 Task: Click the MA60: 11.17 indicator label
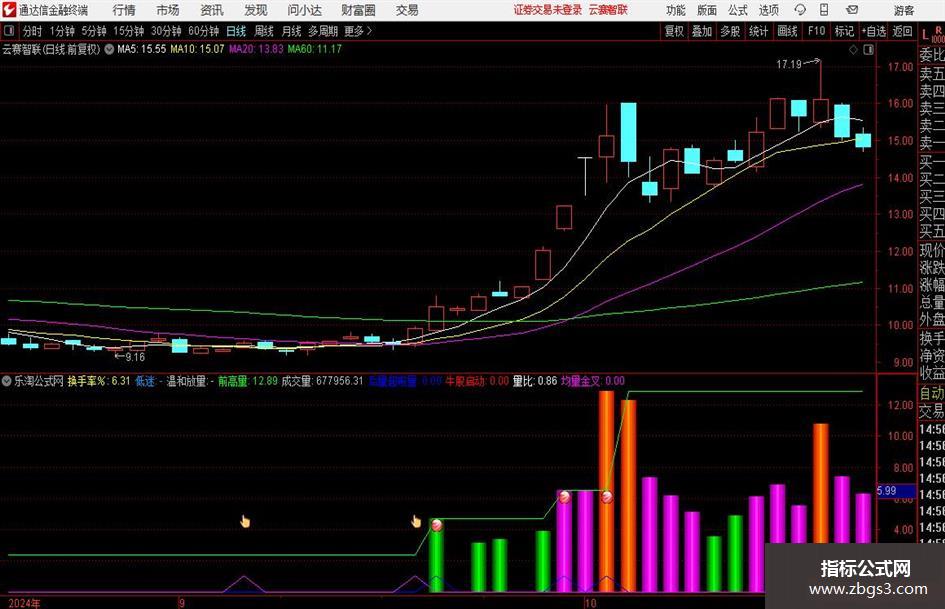coord(315,49)
